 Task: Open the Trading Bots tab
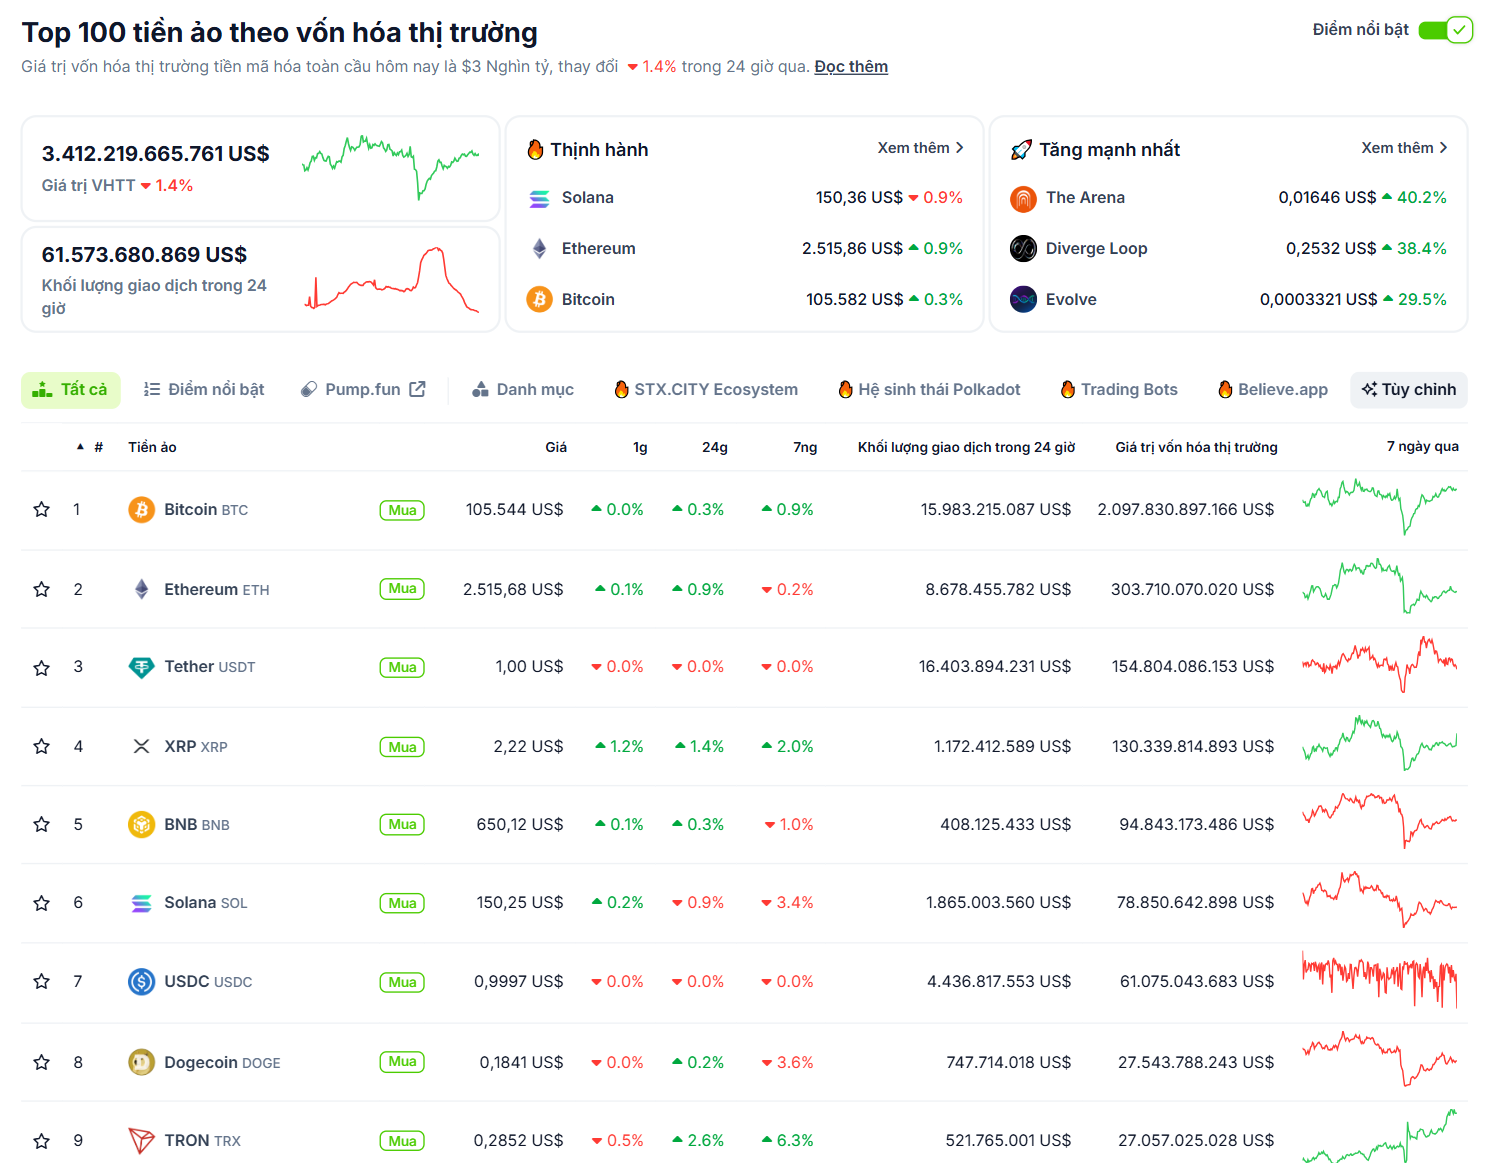coord(1119,390)
